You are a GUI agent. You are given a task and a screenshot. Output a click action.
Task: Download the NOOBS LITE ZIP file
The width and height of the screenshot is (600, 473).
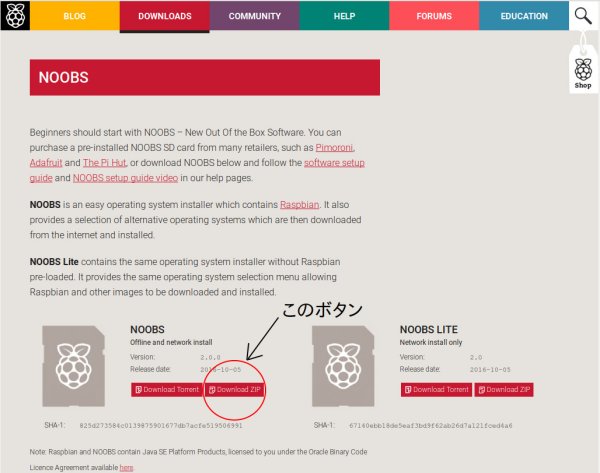point(504,390)
